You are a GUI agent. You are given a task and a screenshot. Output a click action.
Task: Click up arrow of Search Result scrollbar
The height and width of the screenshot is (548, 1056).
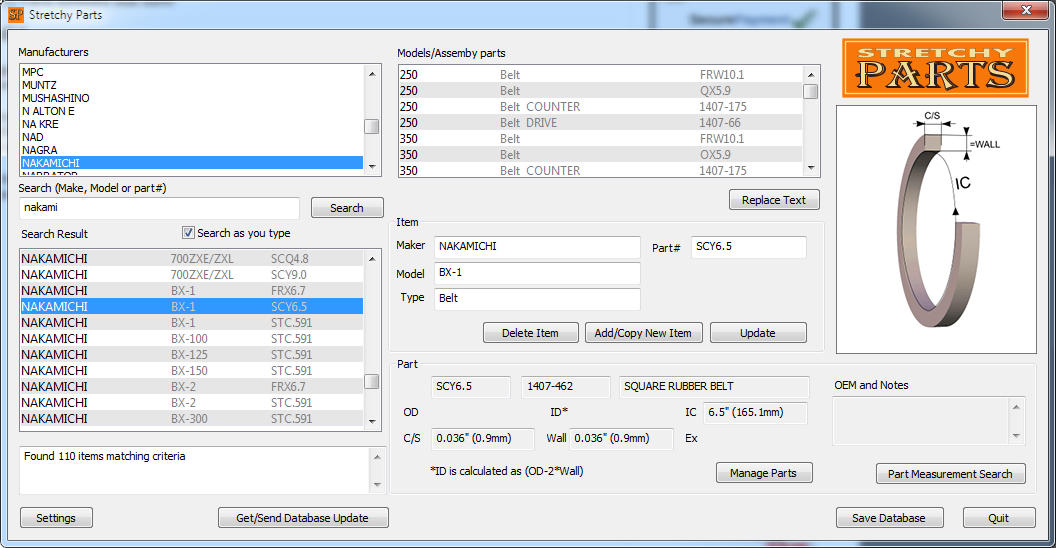tap(372, 259)
